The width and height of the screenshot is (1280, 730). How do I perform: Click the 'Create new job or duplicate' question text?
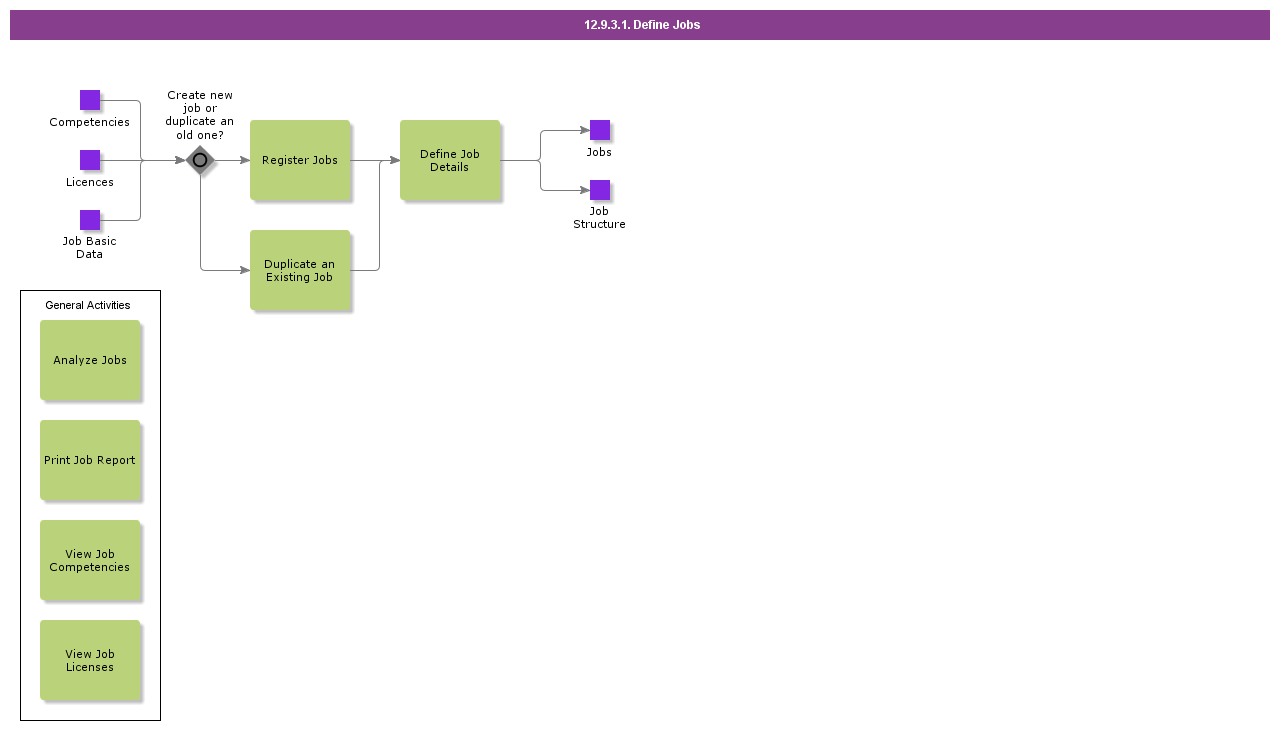pos(200,115)
